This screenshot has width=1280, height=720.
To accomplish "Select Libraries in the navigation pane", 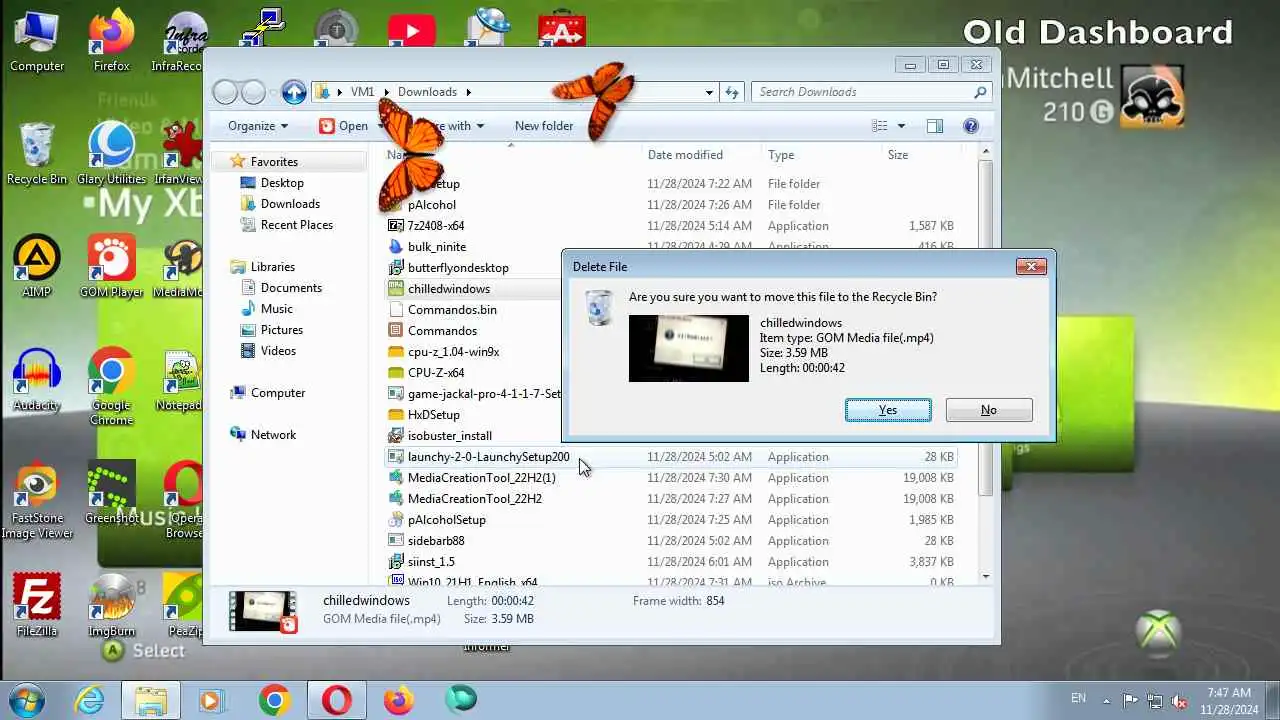I will [x=273, y=267].
